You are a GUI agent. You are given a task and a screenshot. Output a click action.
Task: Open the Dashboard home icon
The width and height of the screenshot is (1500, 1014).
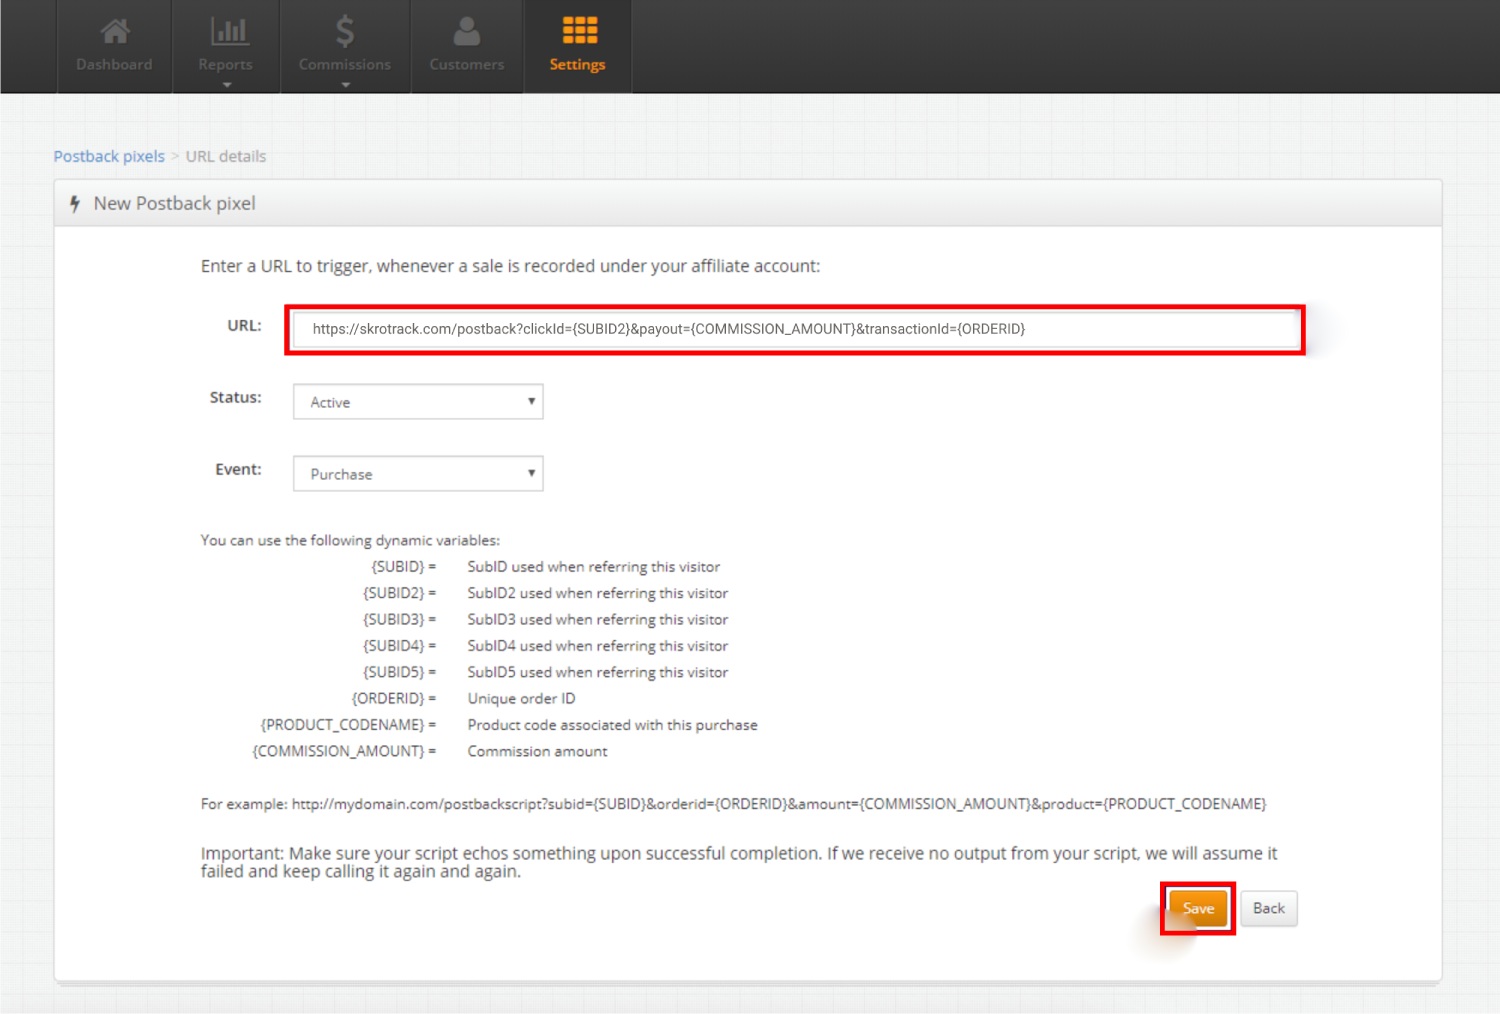[x=115, y=32]
